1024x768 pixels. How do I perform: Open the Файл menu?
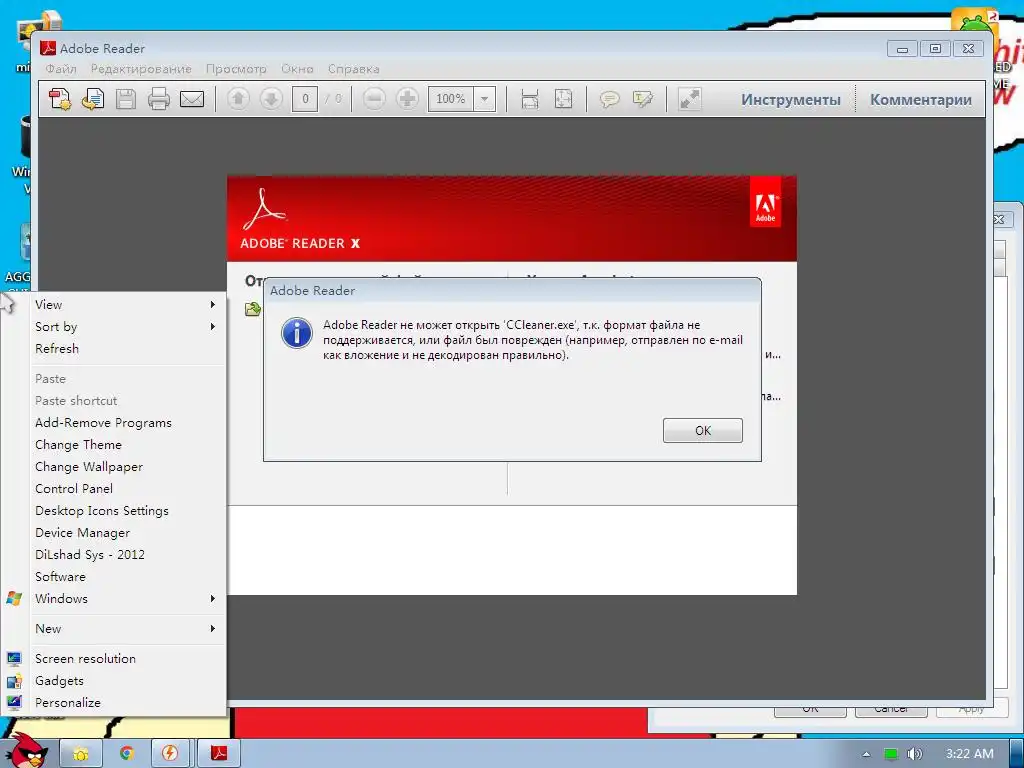(x=61, y=69)
